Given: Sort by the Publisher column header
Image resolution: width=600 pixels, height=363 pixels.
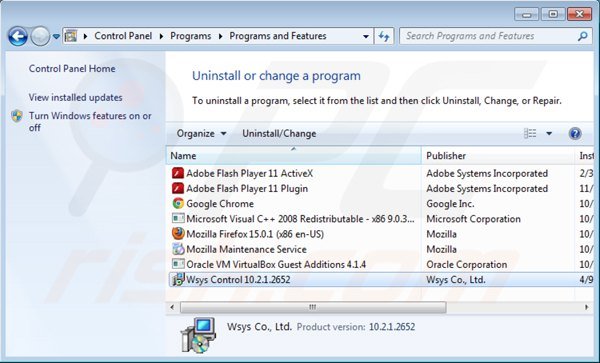Looking at the screenshot, I should tap(498, 156).
